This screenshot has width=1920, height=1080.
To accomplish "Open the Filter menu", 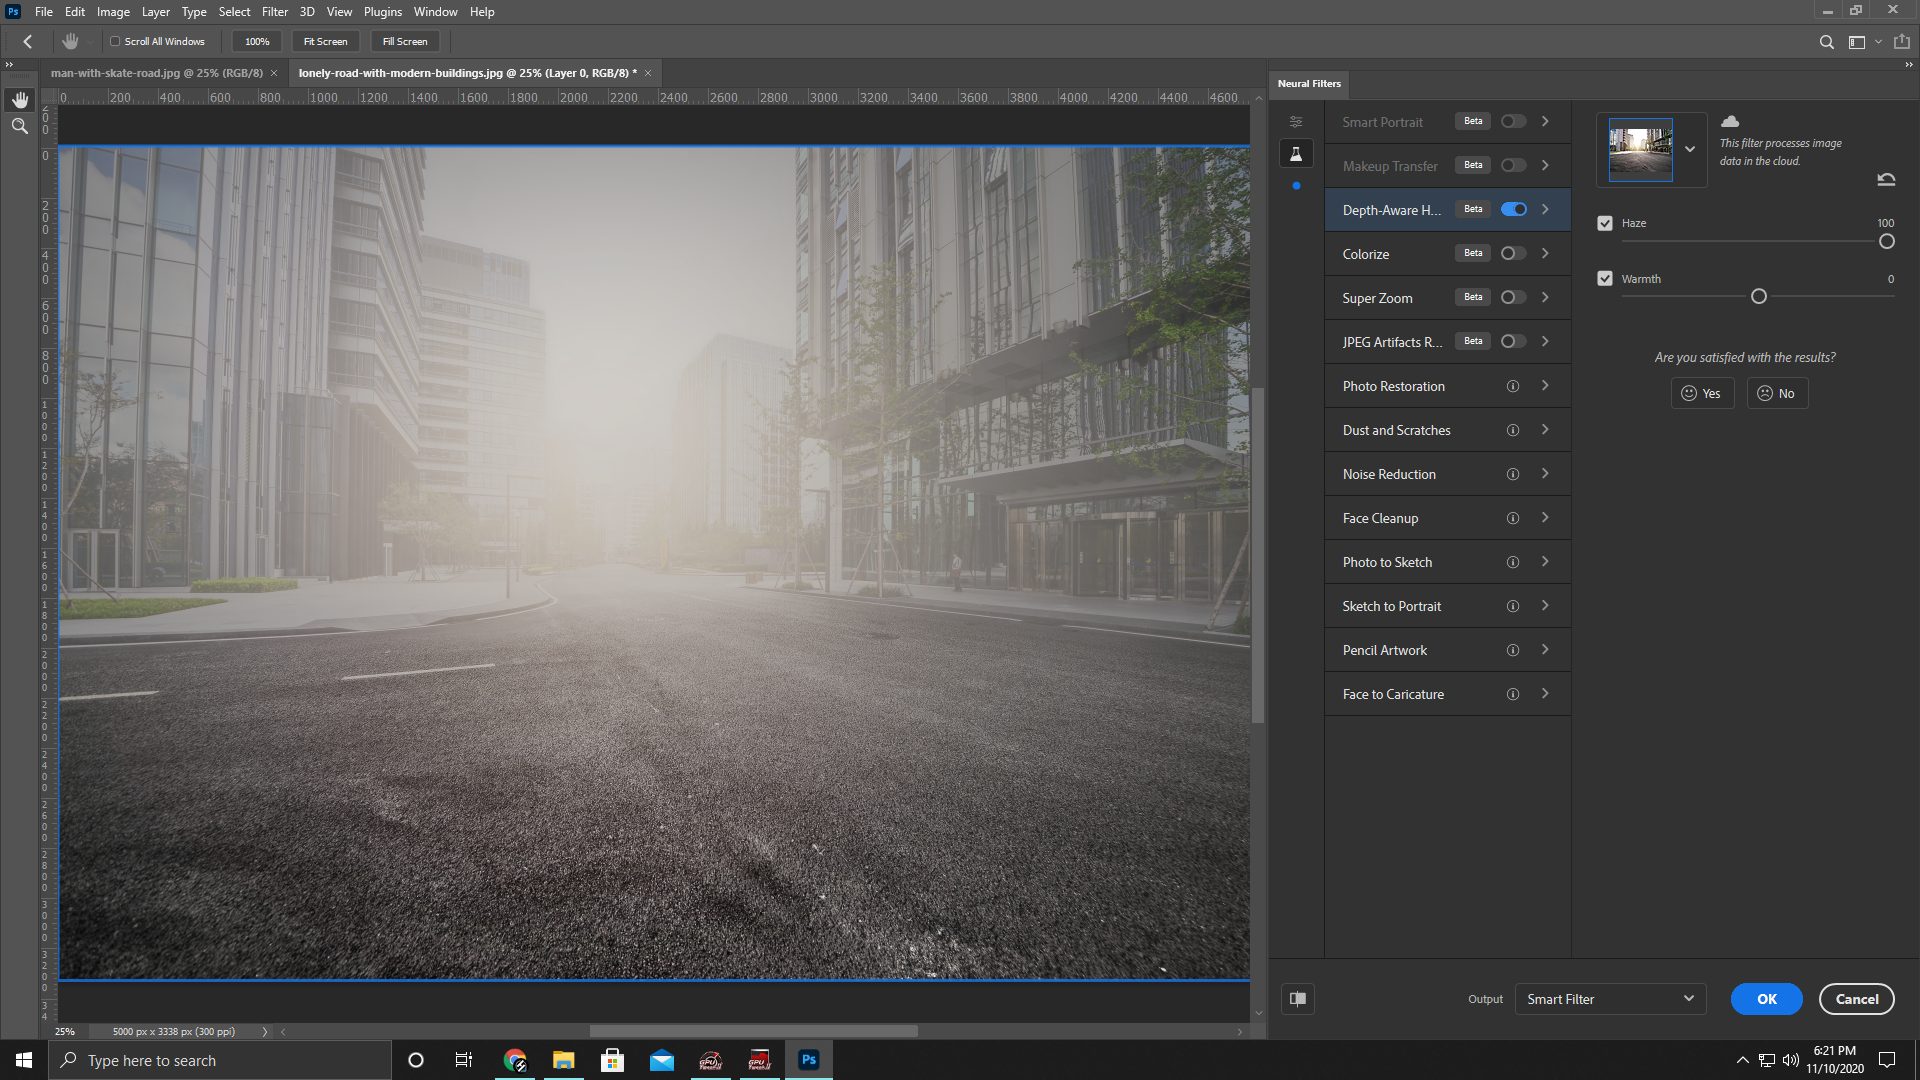I will tap(274, 12).
